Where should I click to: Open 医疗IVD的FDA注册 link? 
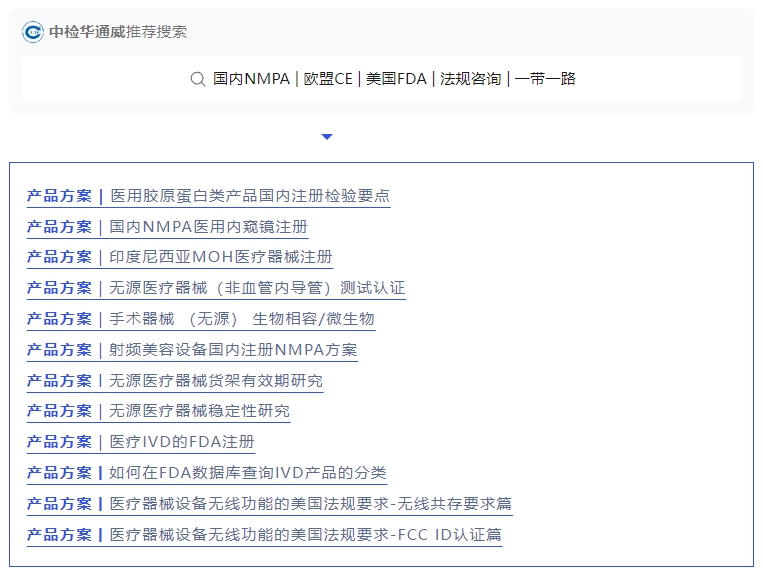tap(181, 442)
